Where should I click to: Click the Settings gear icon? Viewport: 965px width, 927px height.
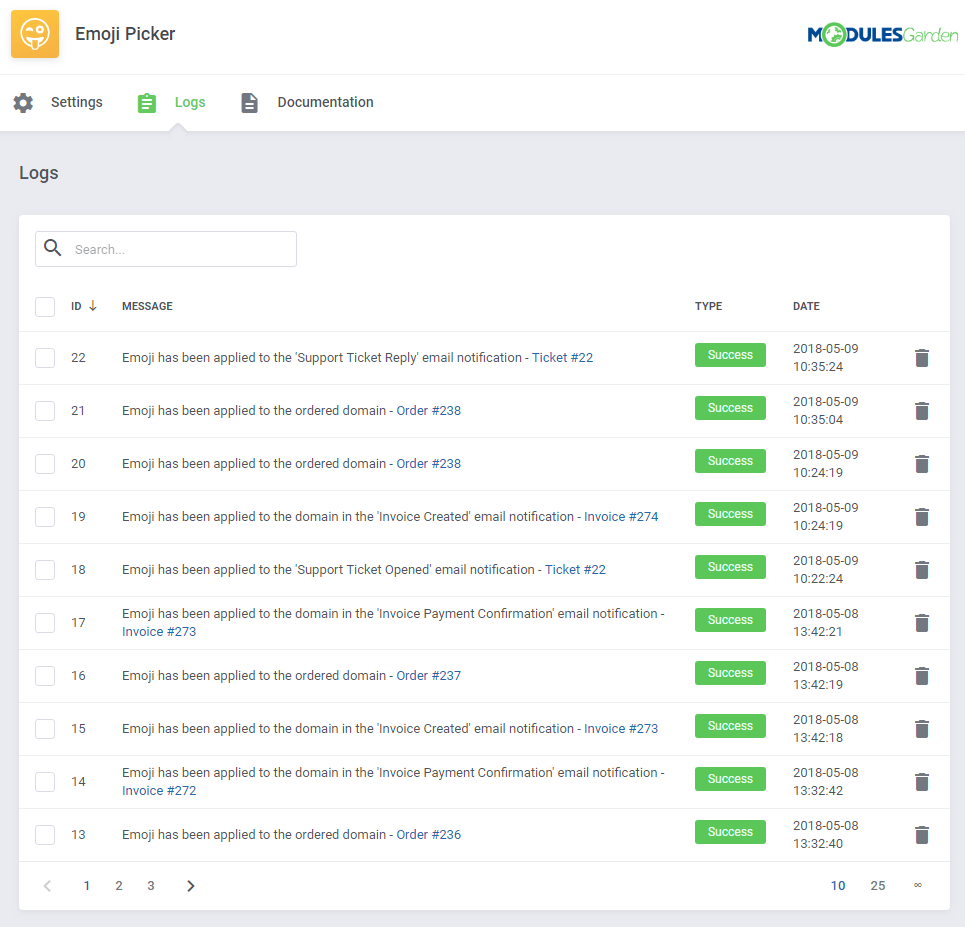23,103
